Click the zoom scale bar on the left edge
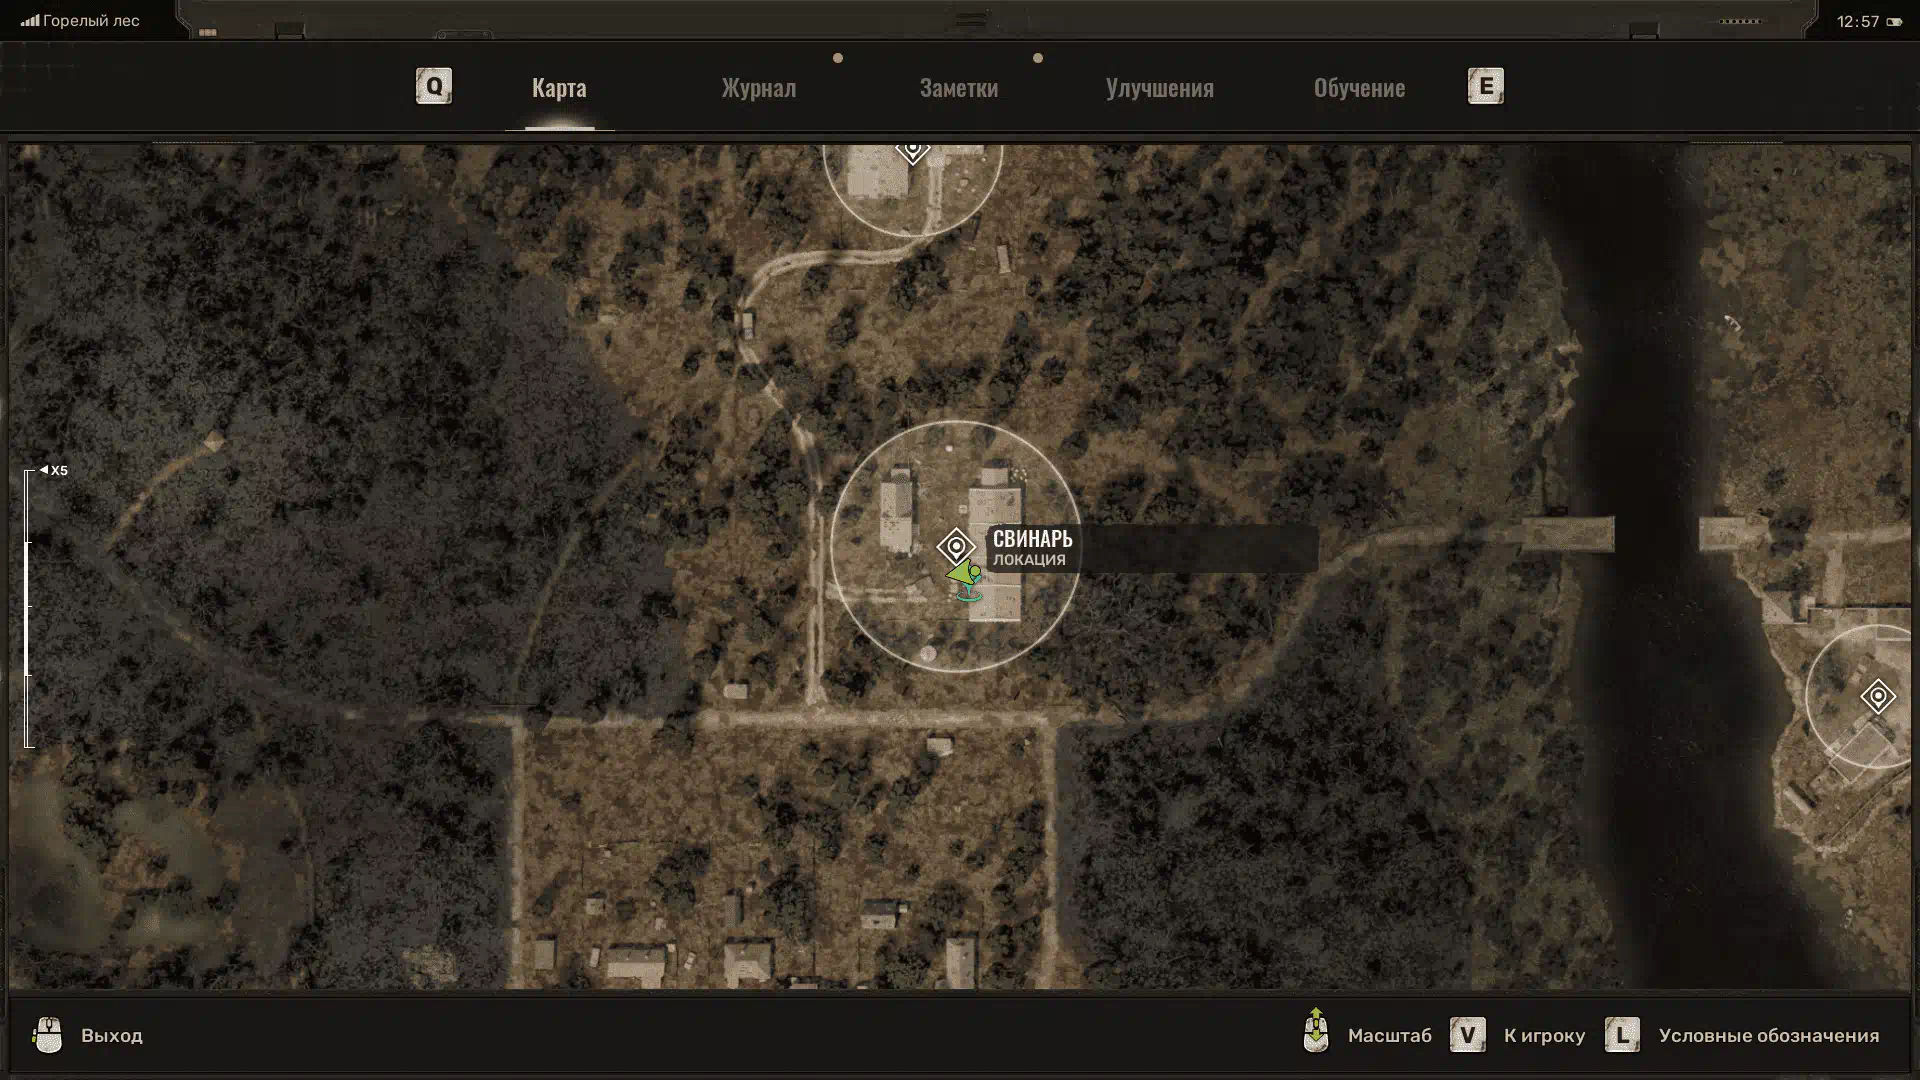The height and width of the screenshot is (1080, 1920). tap(29, 609)
